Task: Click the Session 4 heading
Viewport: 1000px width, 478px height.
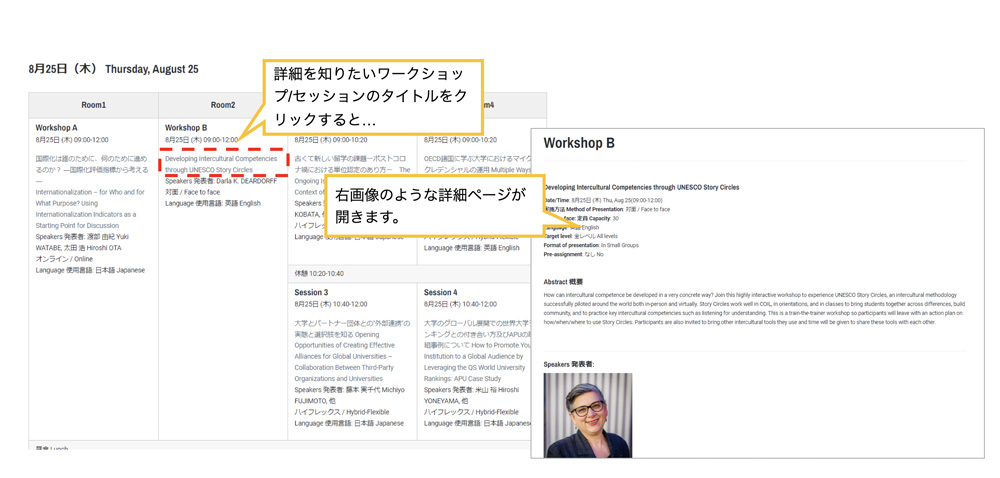Action: point(441,293)
